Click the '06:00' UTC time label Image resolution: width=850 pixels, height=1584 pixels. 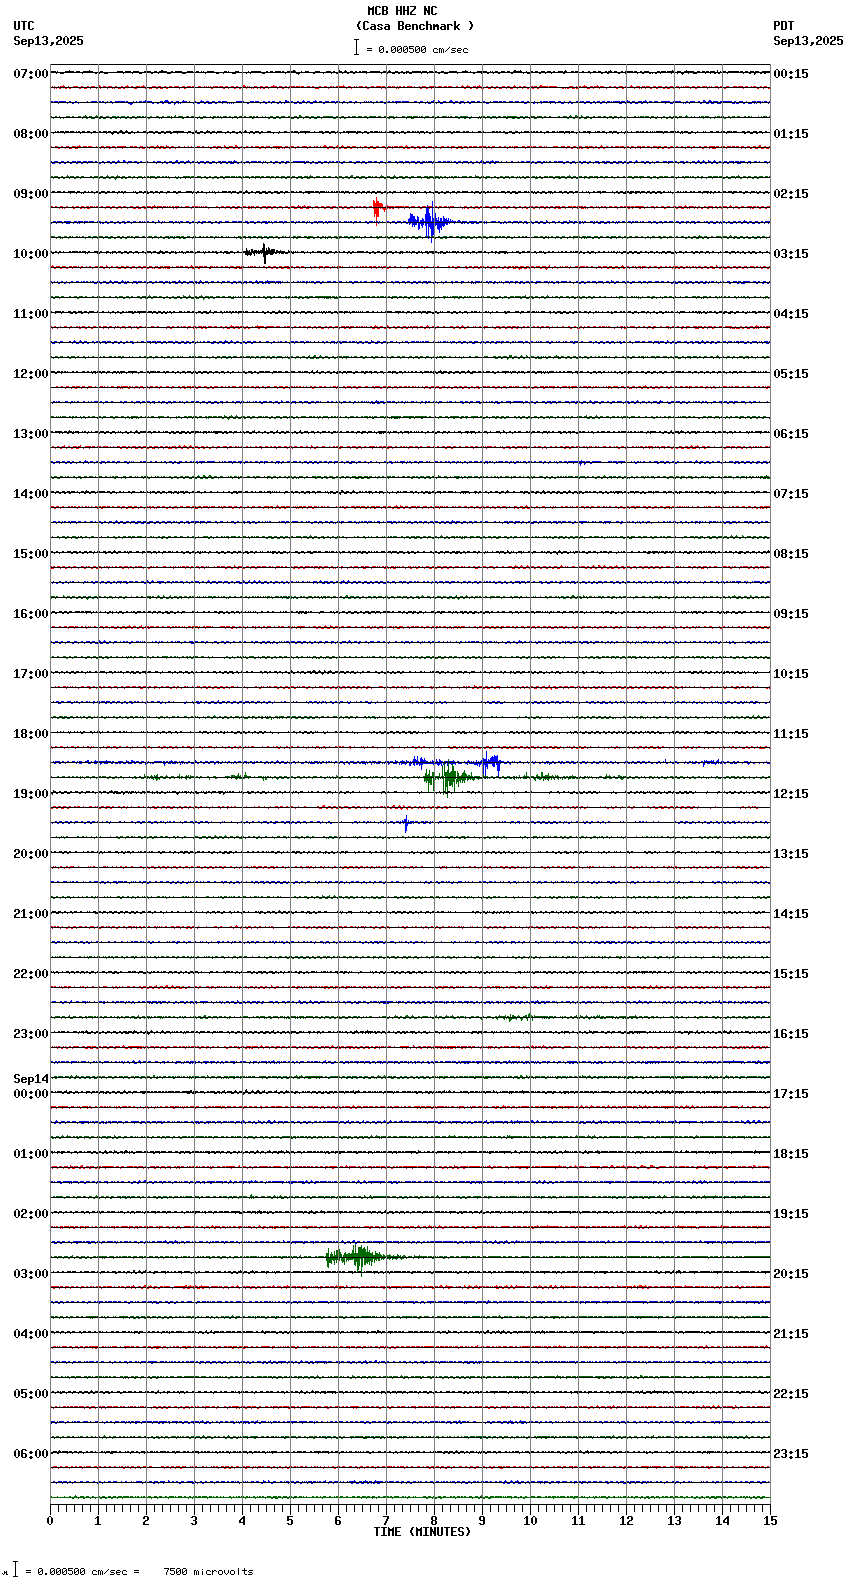coord(31,1454)
